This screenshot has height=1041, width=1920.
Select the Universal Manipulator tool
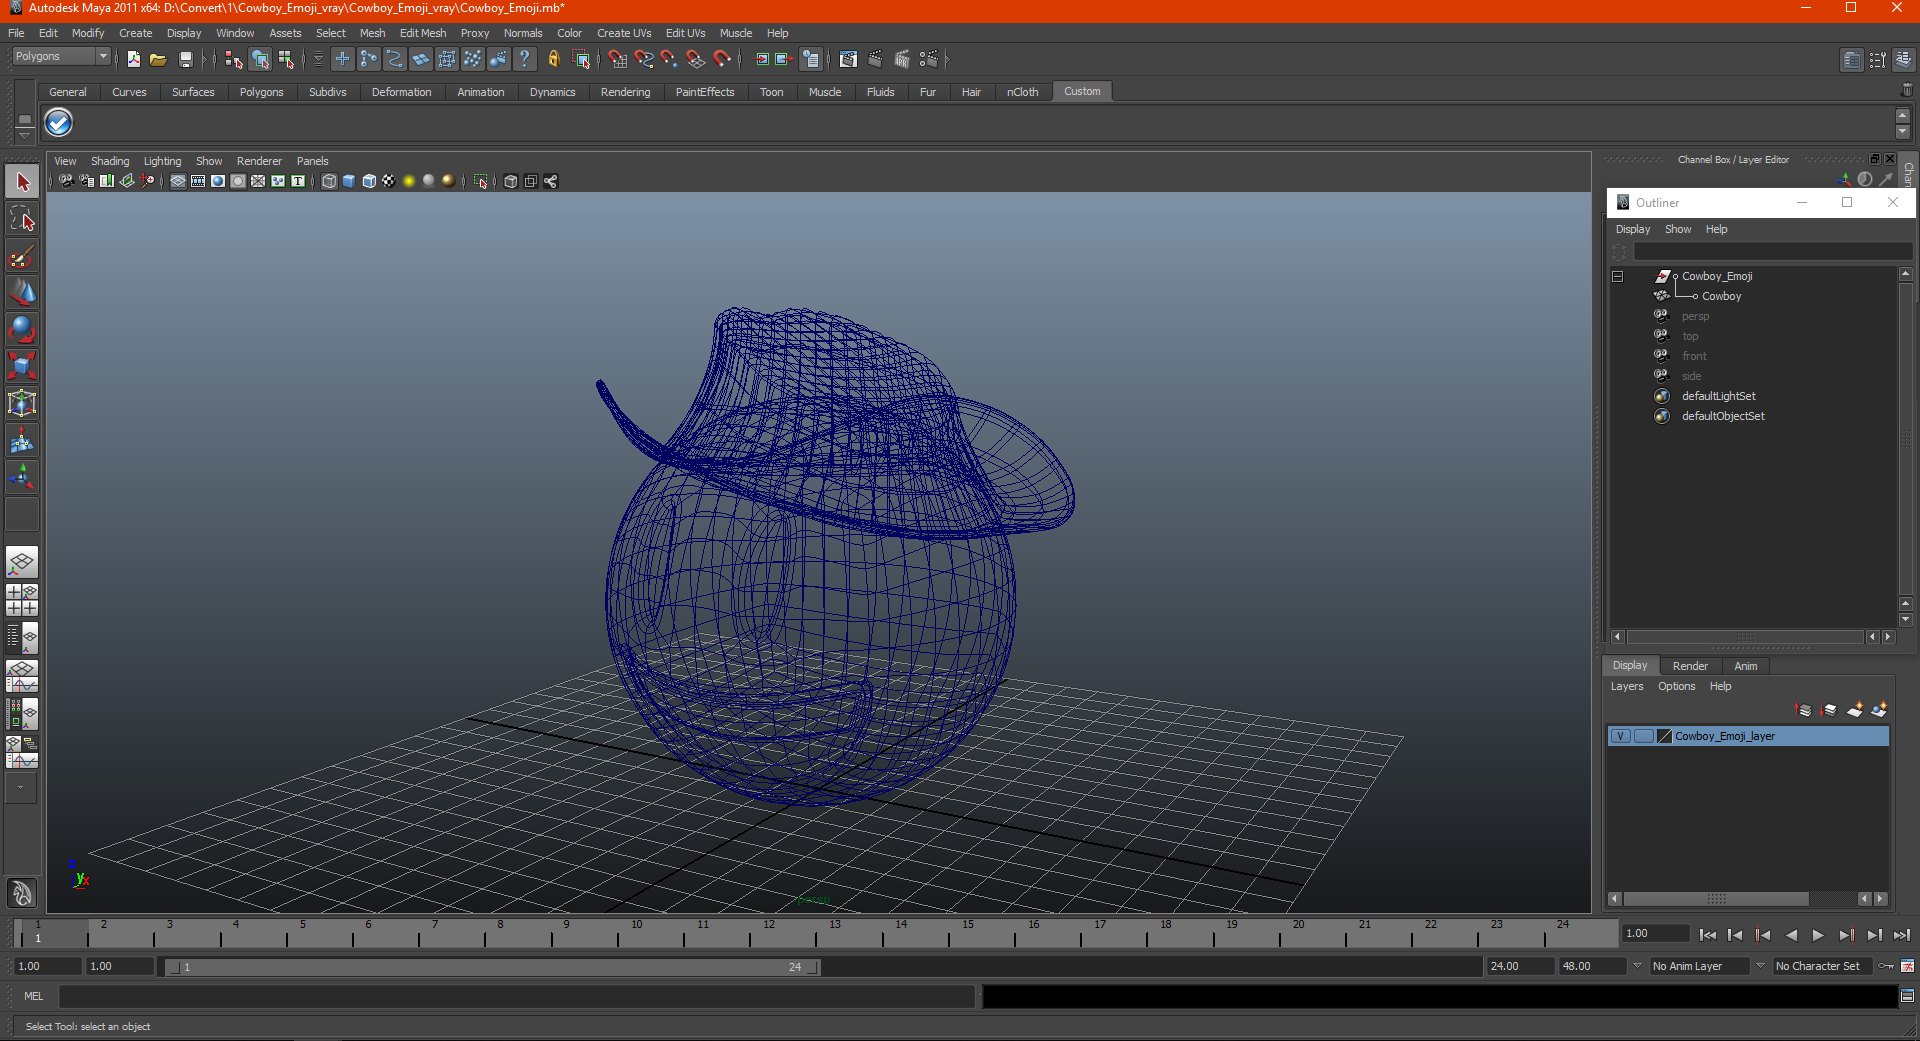22,403
